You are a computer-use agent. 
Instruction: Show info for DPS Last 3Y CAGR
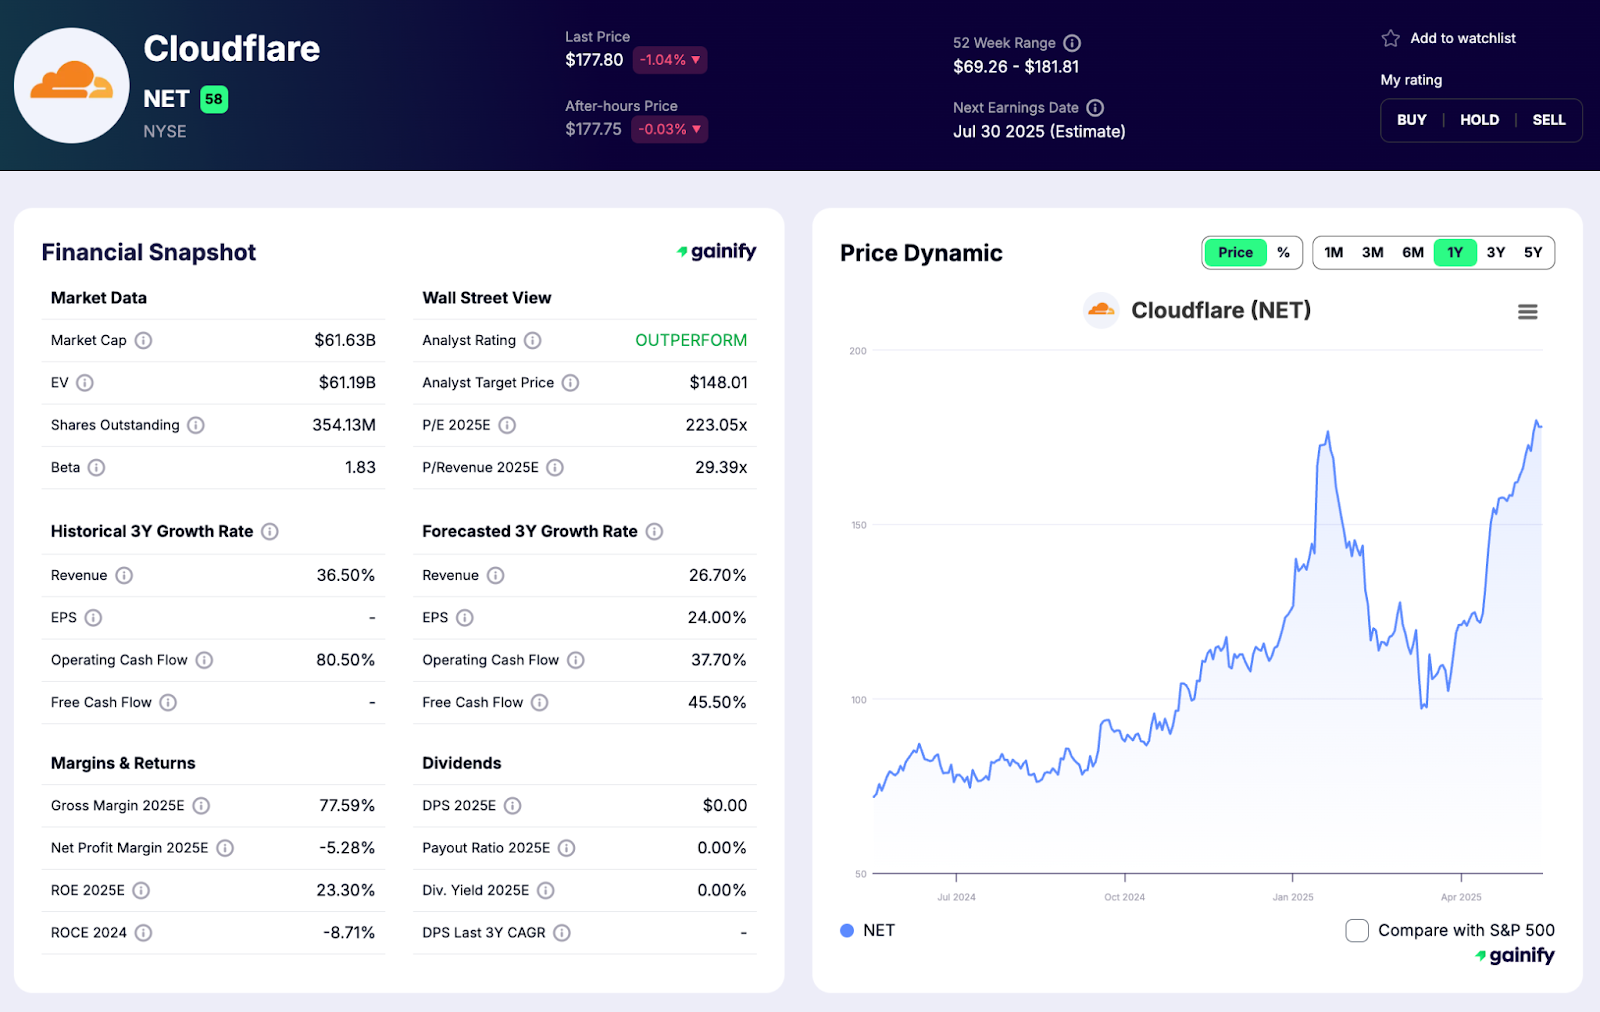[562, 933]
